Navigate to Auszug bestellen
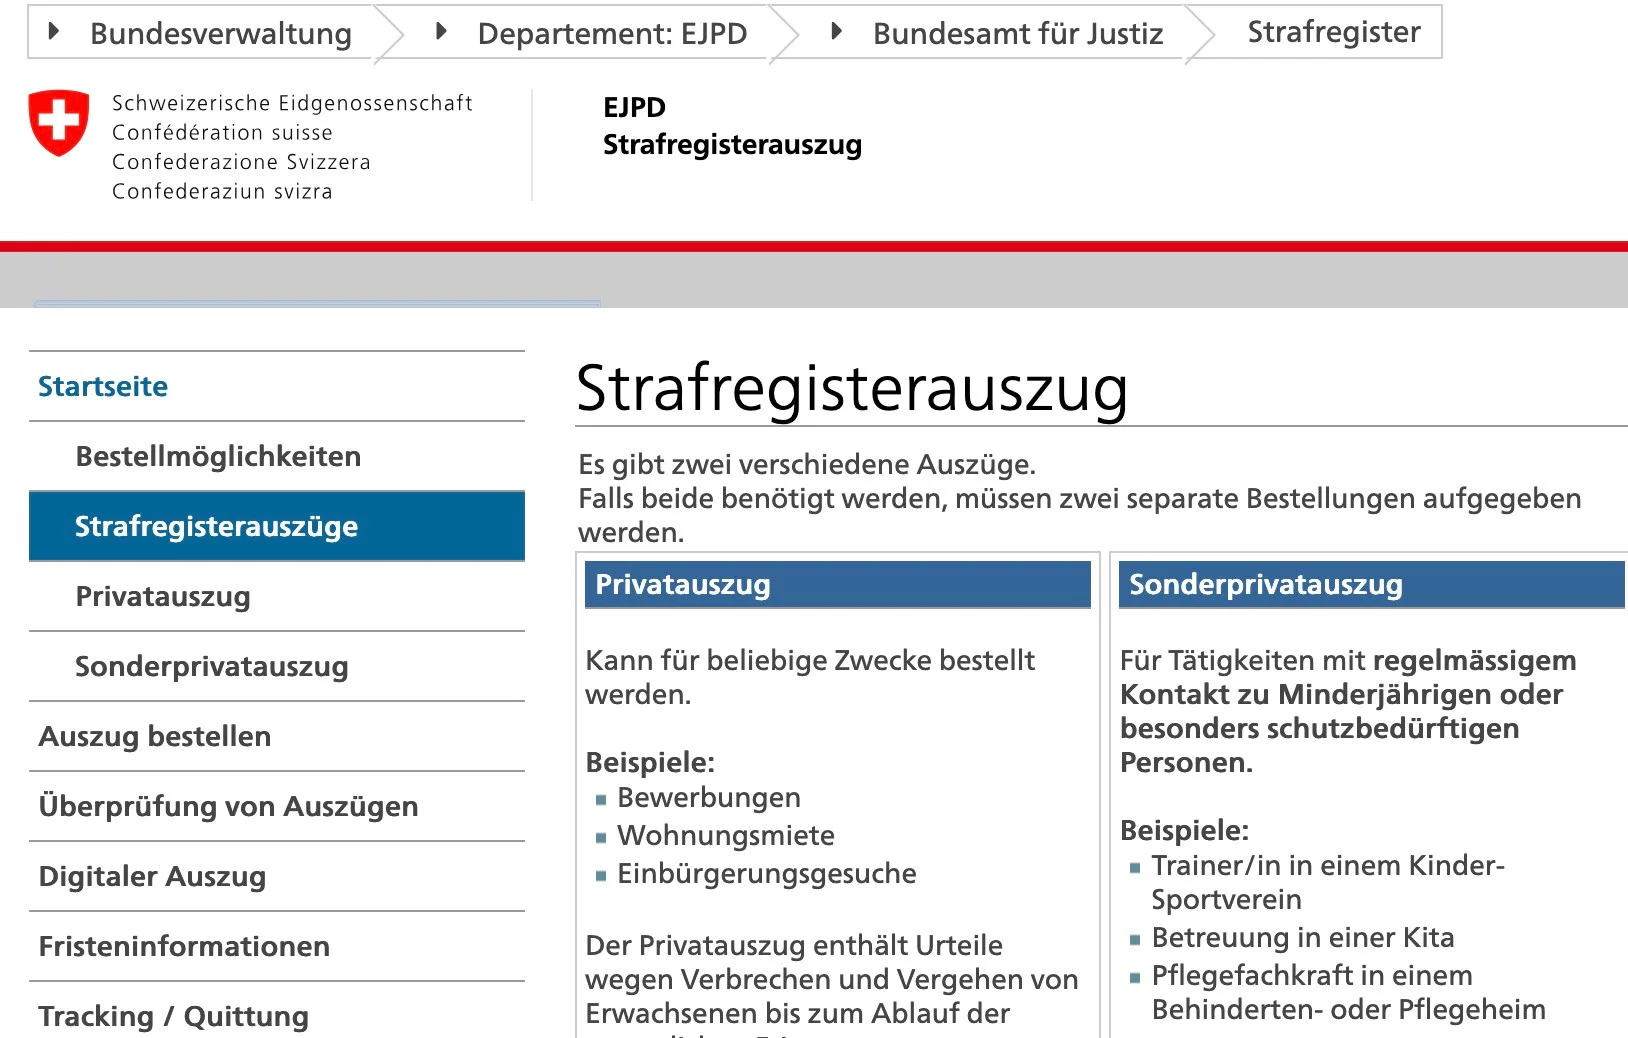 pos(277,736)
